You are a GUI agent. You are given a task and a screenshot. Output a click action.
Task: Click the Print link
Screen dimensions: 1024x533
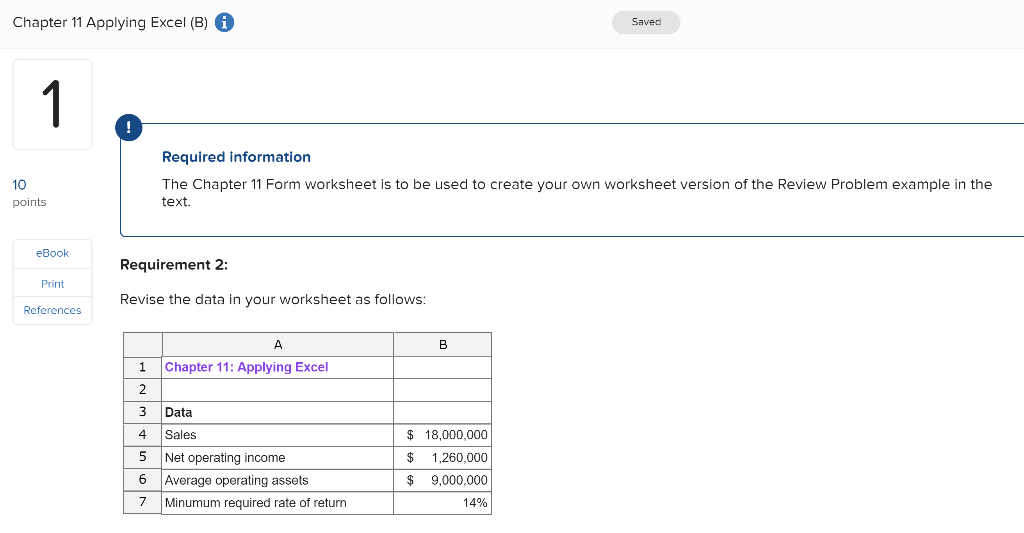point(52,284)
